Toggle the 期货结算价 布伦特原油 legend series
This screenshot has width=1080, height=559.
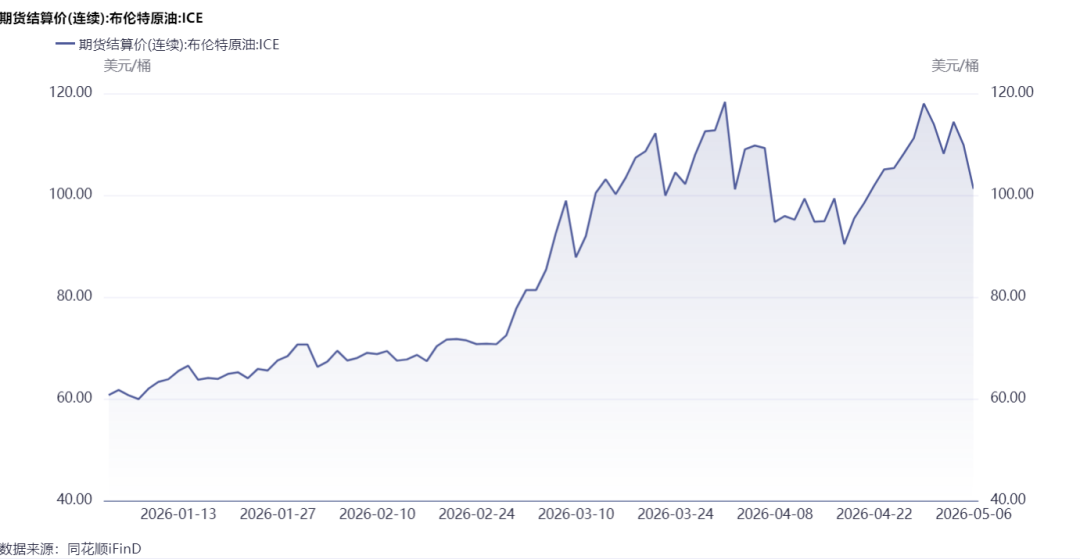pyautogui.click(x=165, y=44)
